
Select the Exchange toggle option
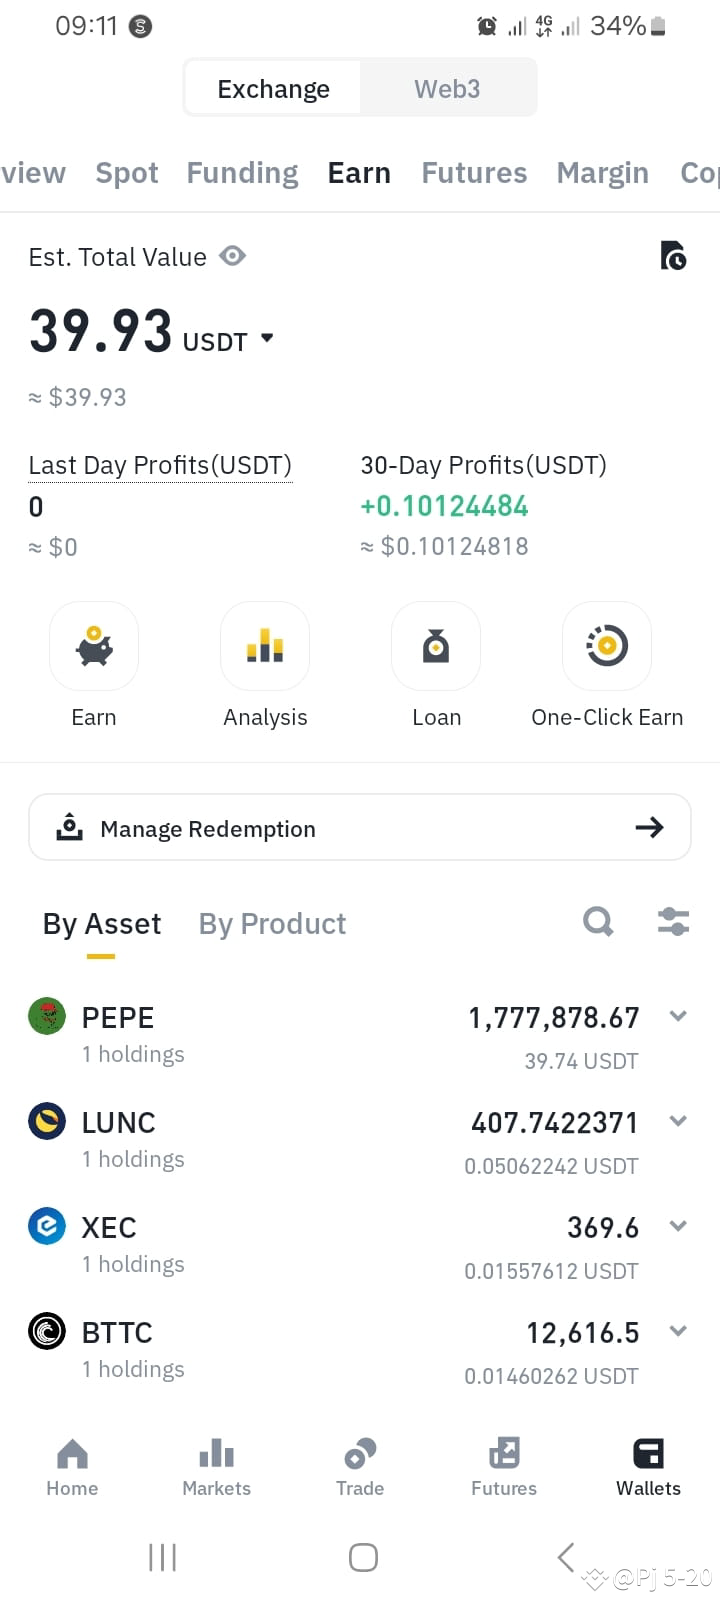[x=273, y=89]
